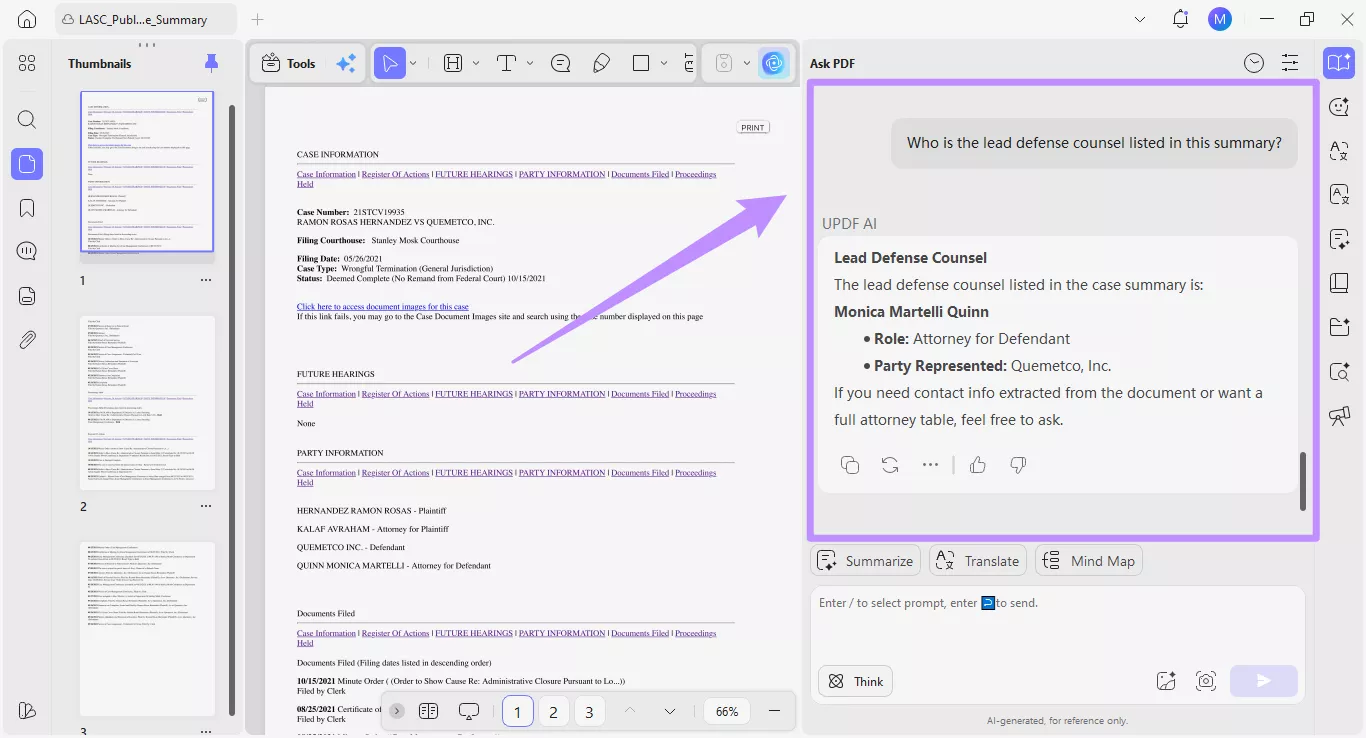Viewport: 1366px width, 738px height.
Task: Select the Rectangle shape tool
Action: point(641,63)
